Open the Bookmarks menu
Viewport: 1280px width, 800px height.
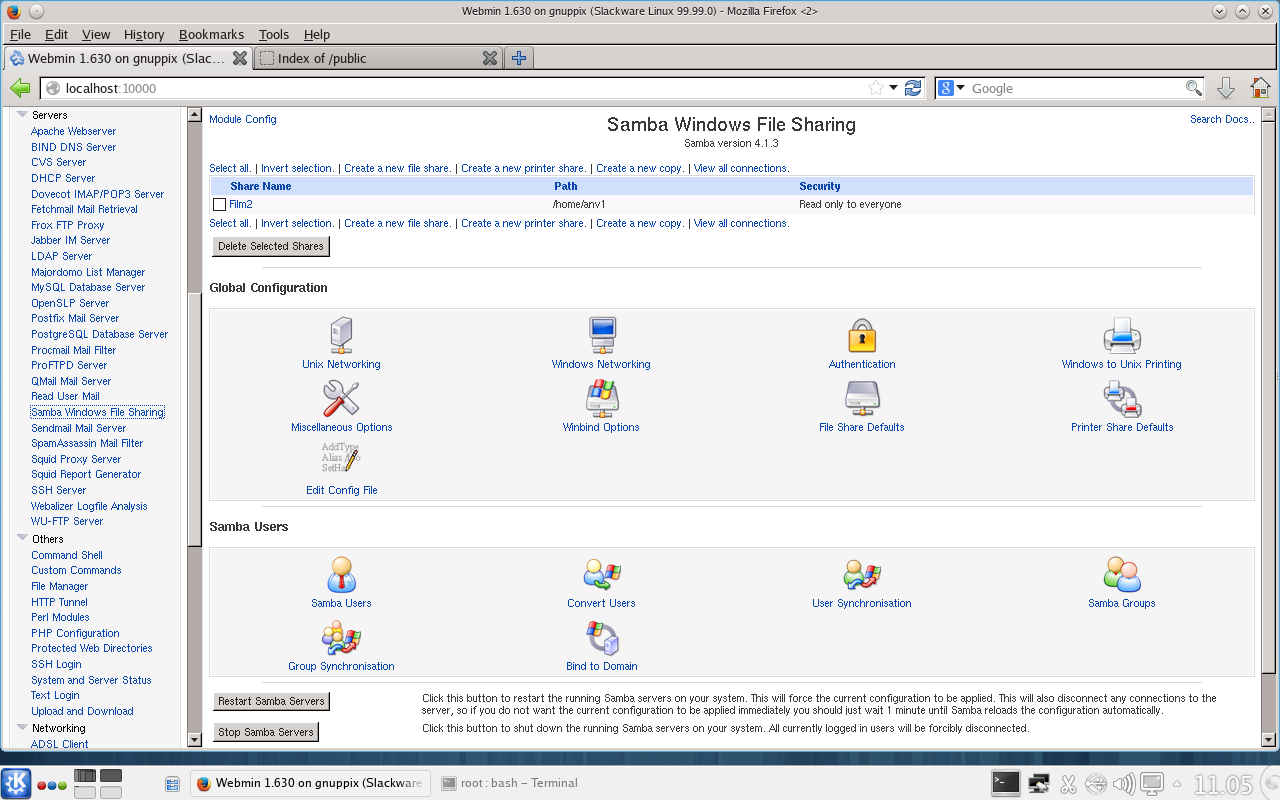click(211, 34)
